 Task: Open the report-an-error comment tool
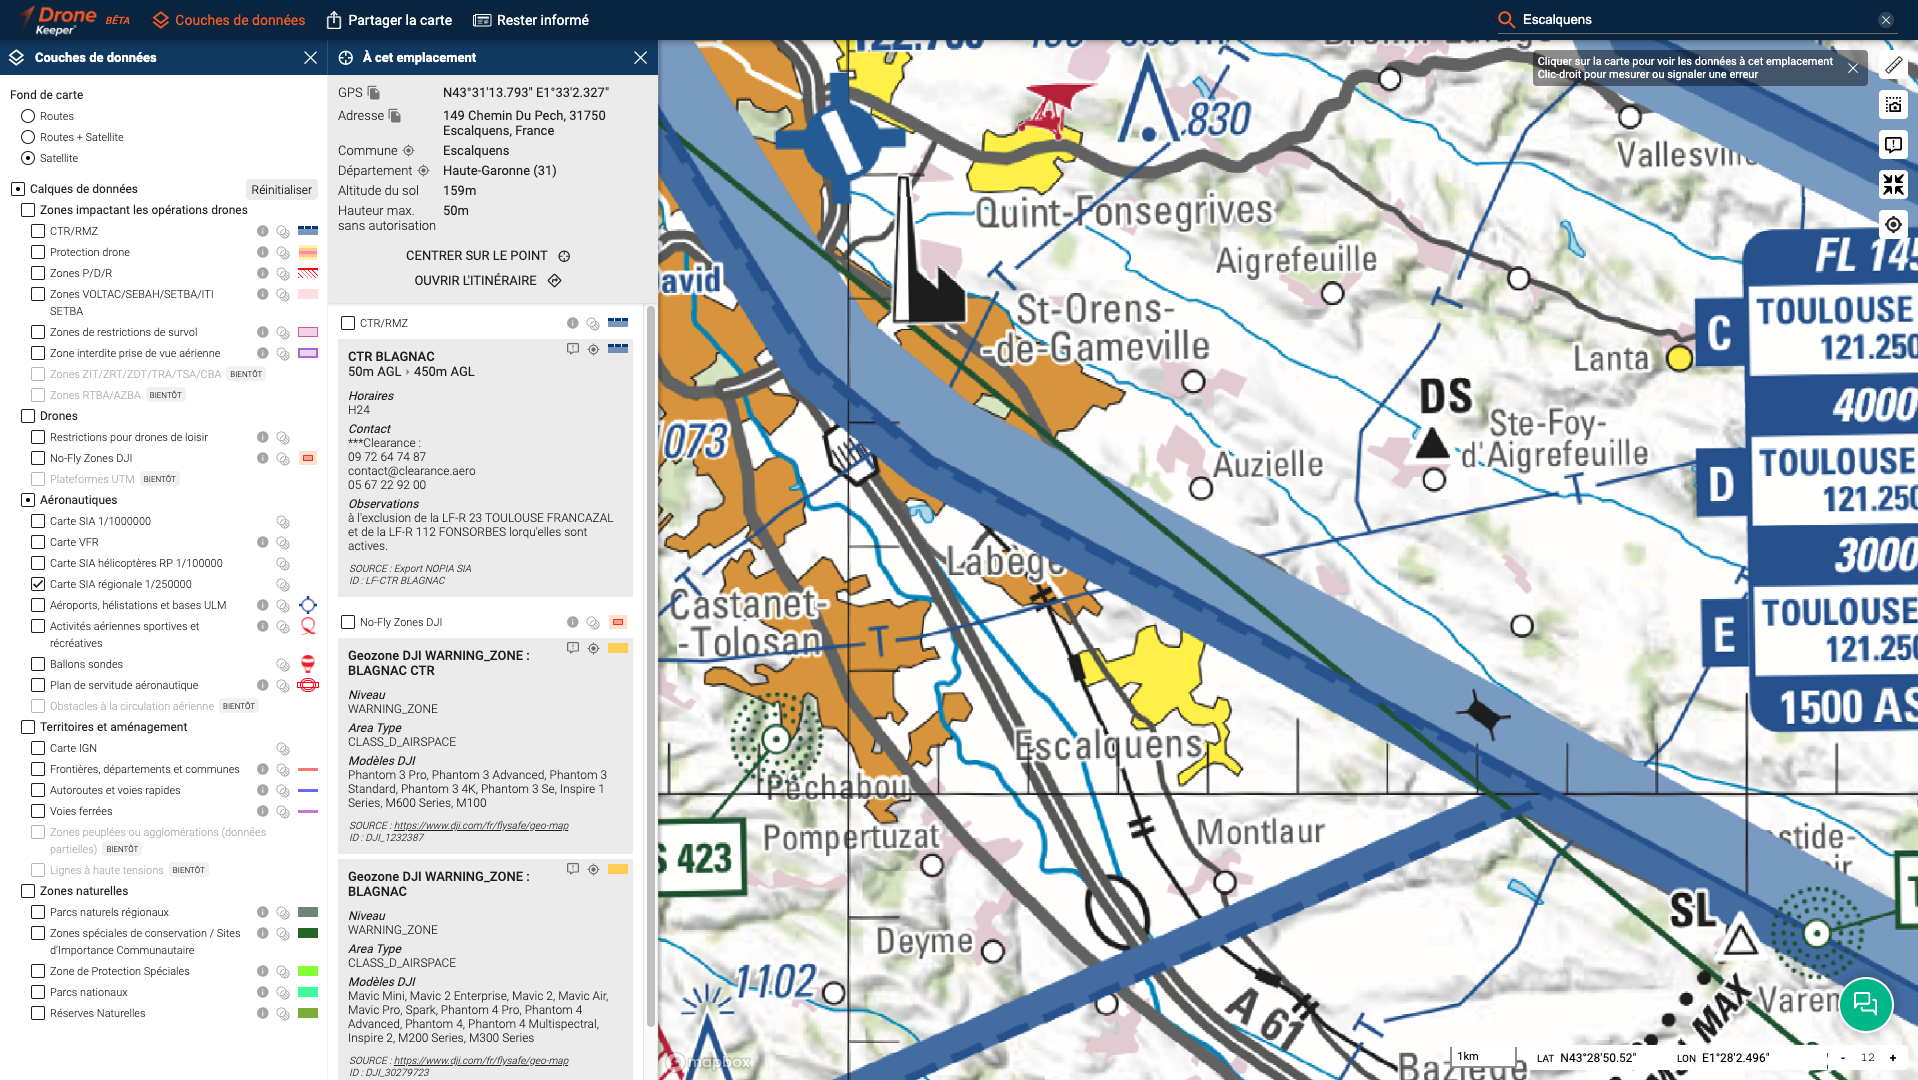(x=1893, y=145)
